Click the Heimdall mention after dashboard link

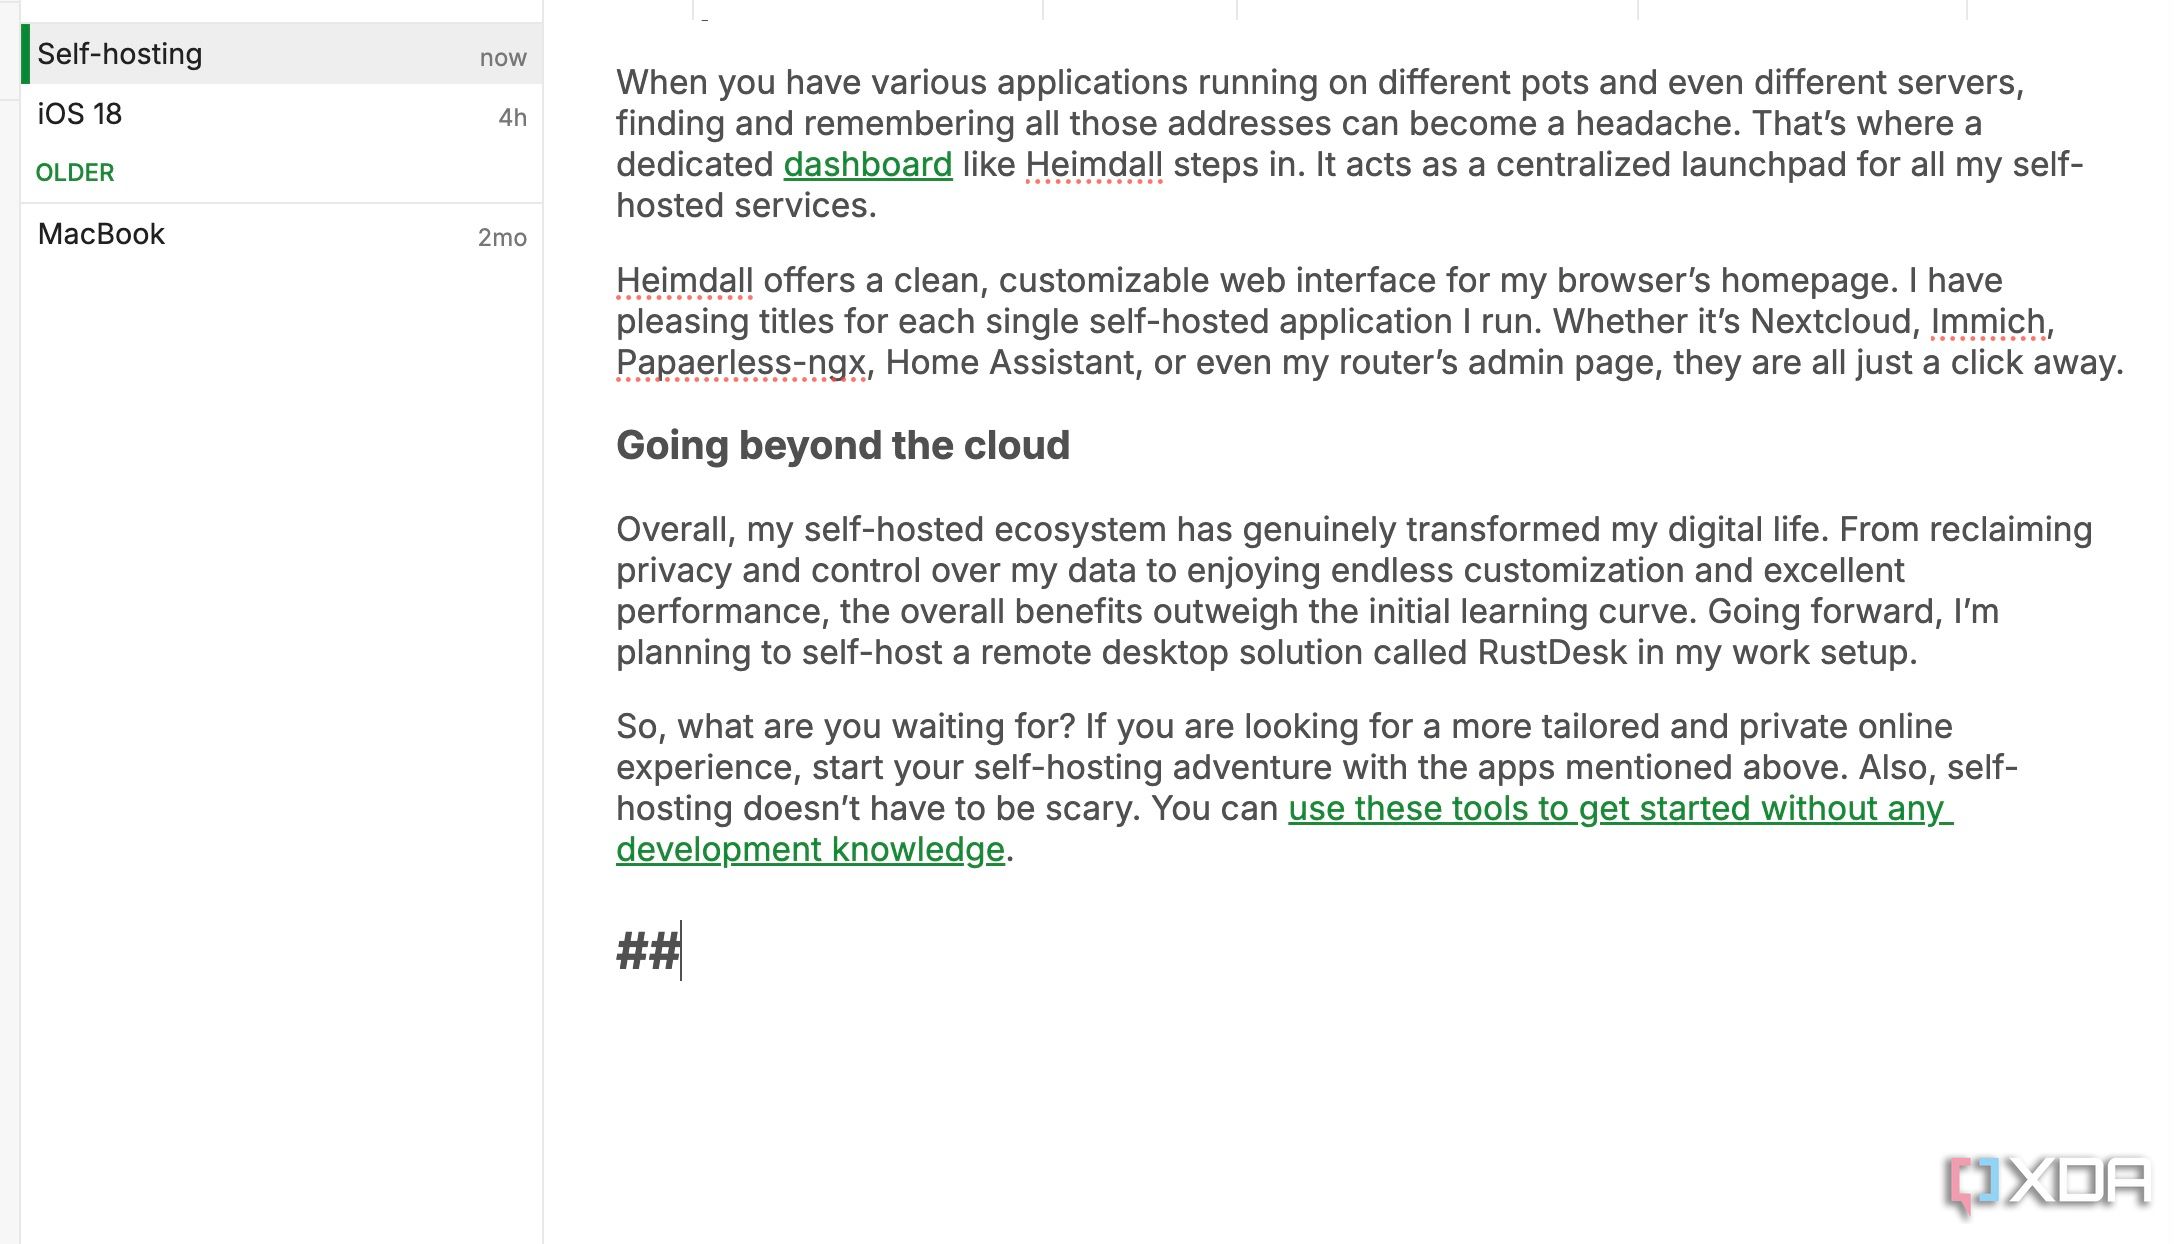(x=1094, y=164)
